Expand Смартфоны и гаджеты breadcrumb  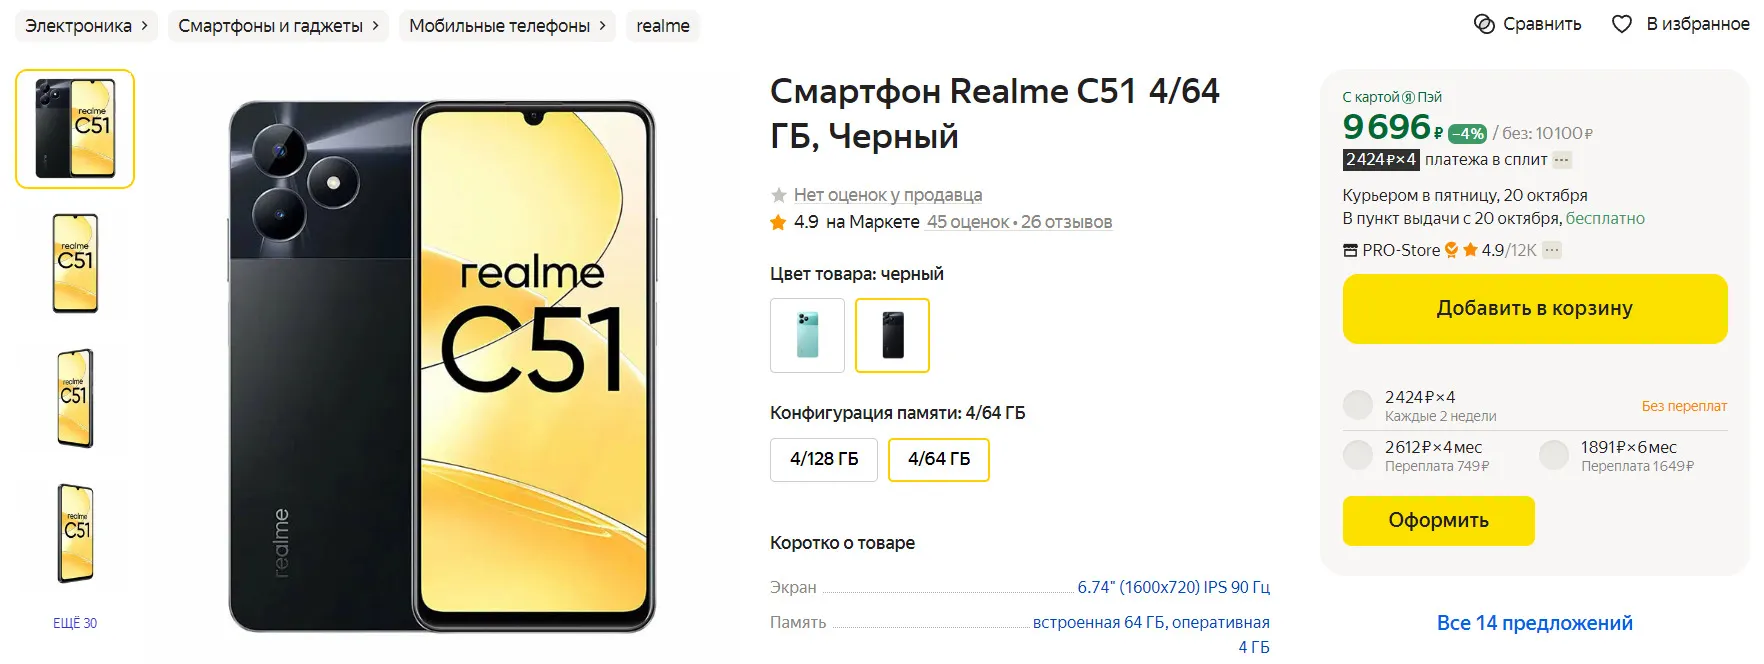(375, 25)
